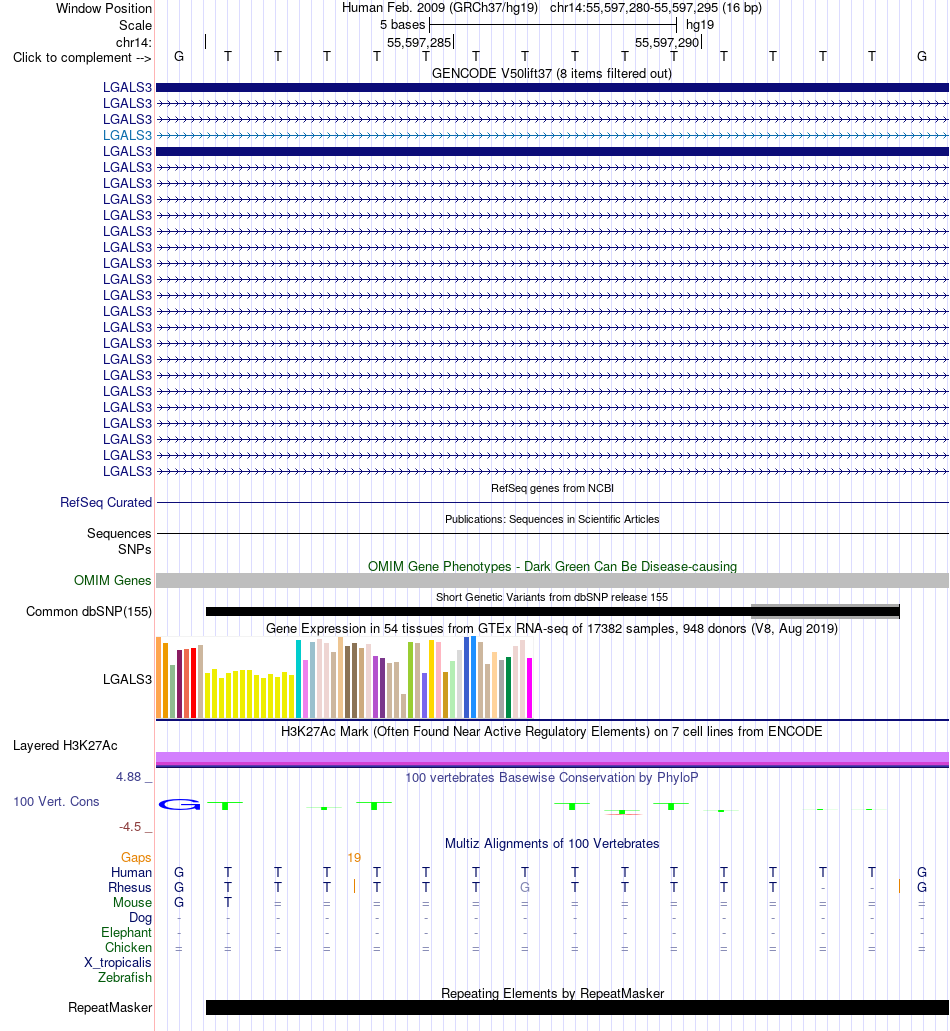
Task: Open 'Publications: Sequences in Scientific Articles' title
Action: 552,519
